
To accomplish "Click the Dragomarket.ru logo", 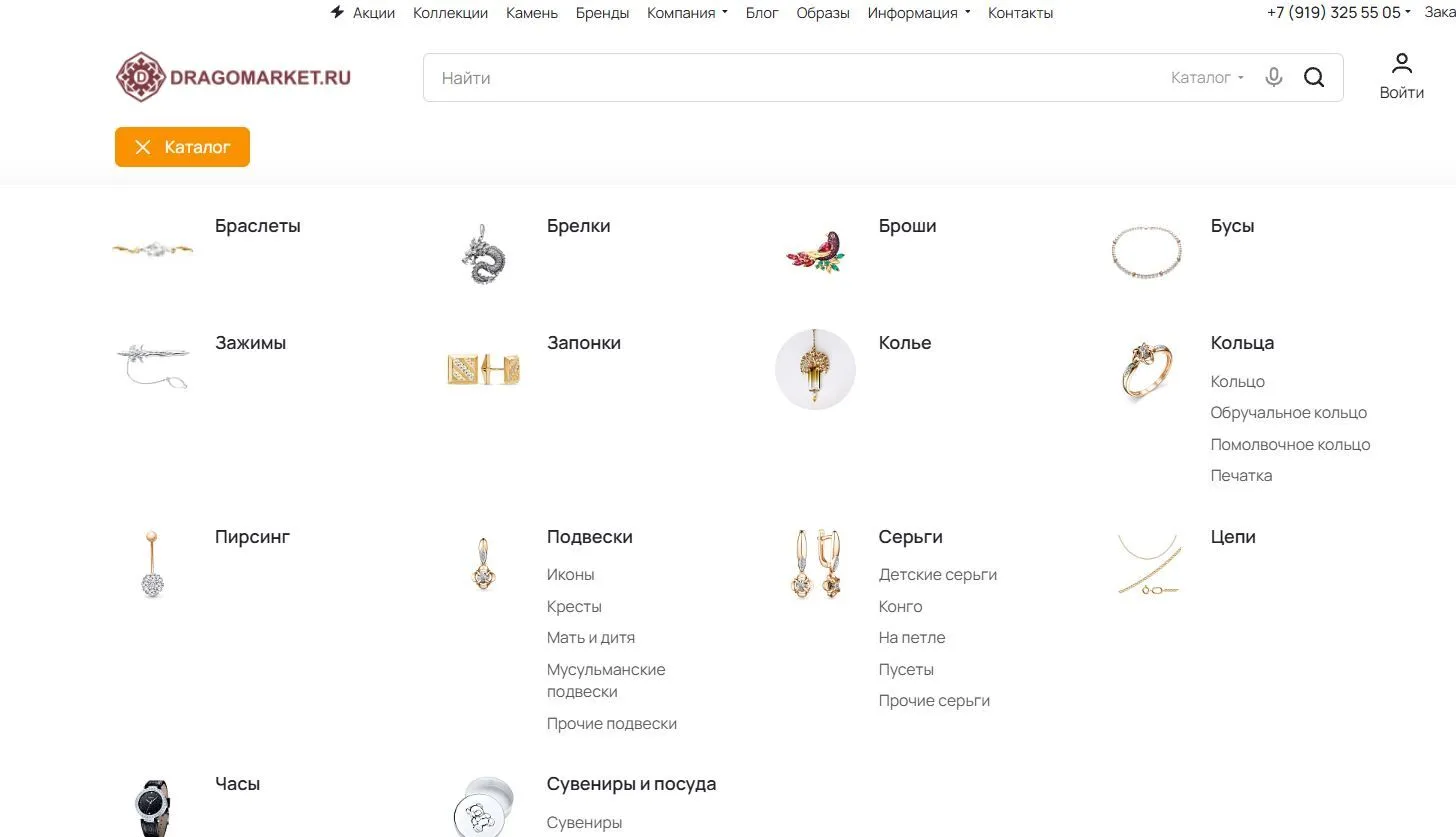I will 233,77.
